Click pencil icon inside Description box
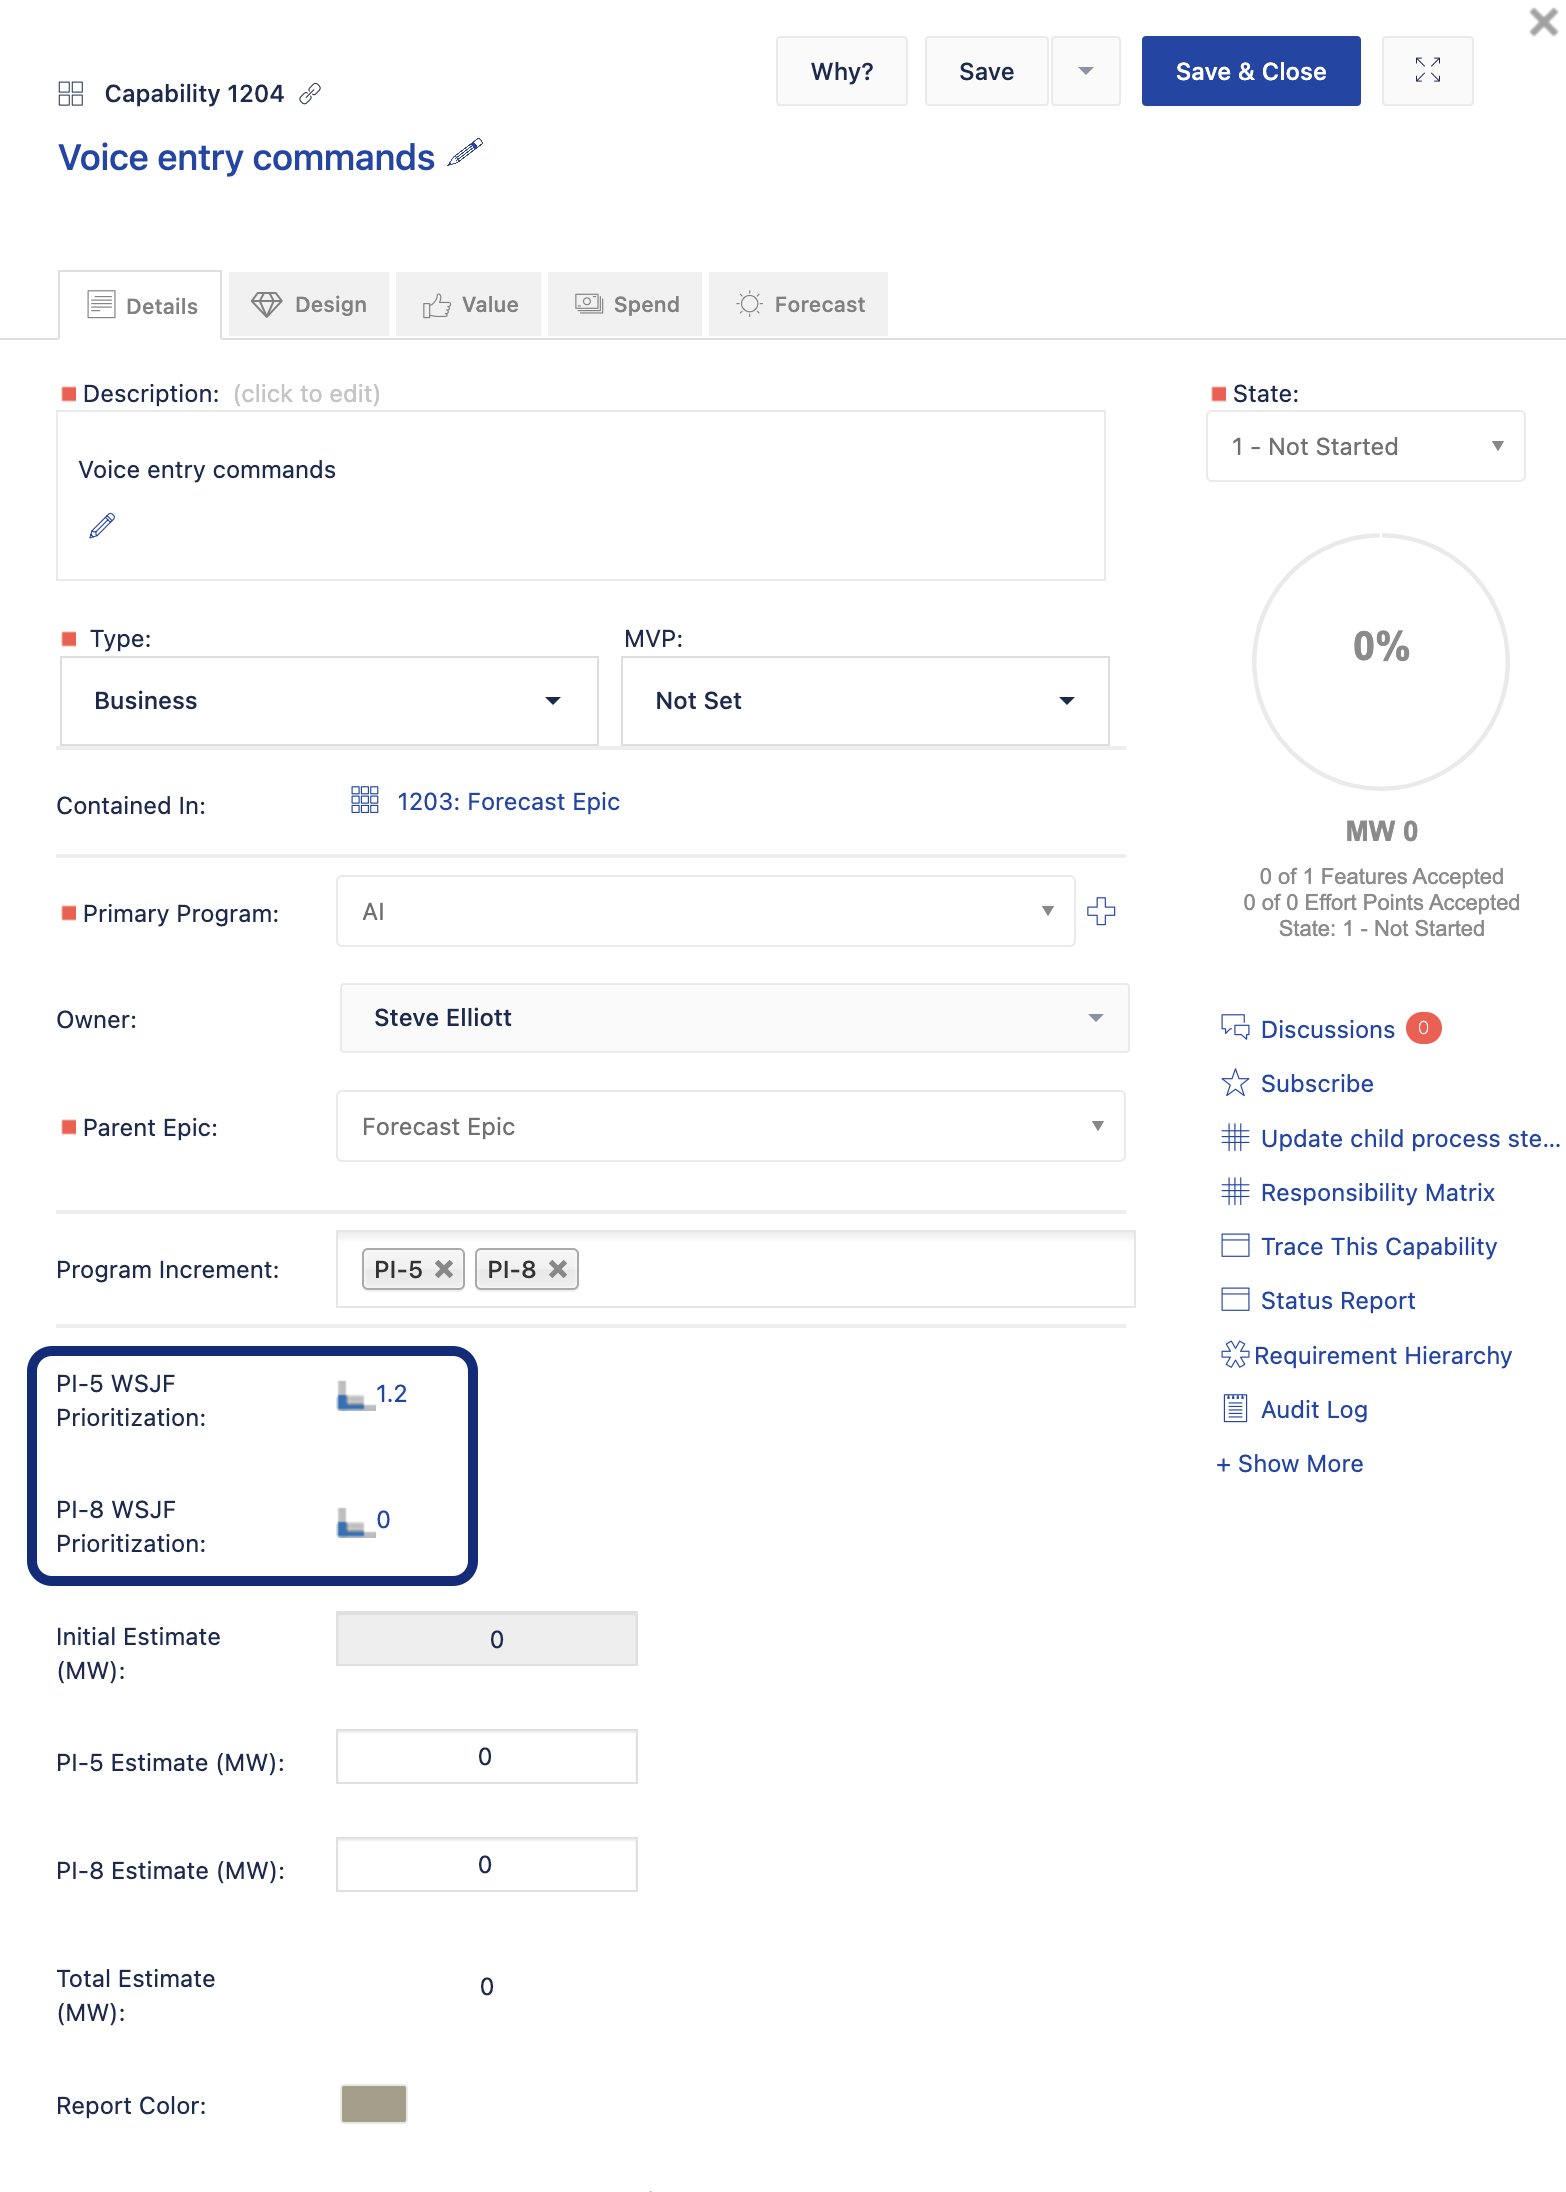The height and width of the screenshot is (2192, 1566). (102, 525)
